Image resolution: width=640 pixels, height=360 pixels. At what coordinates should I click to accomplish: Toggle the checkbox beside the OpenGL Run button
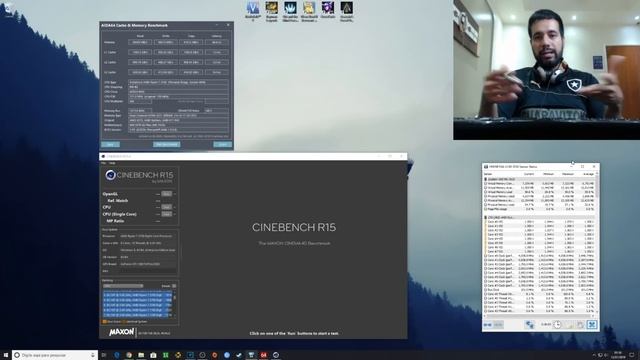coord(175,194)
